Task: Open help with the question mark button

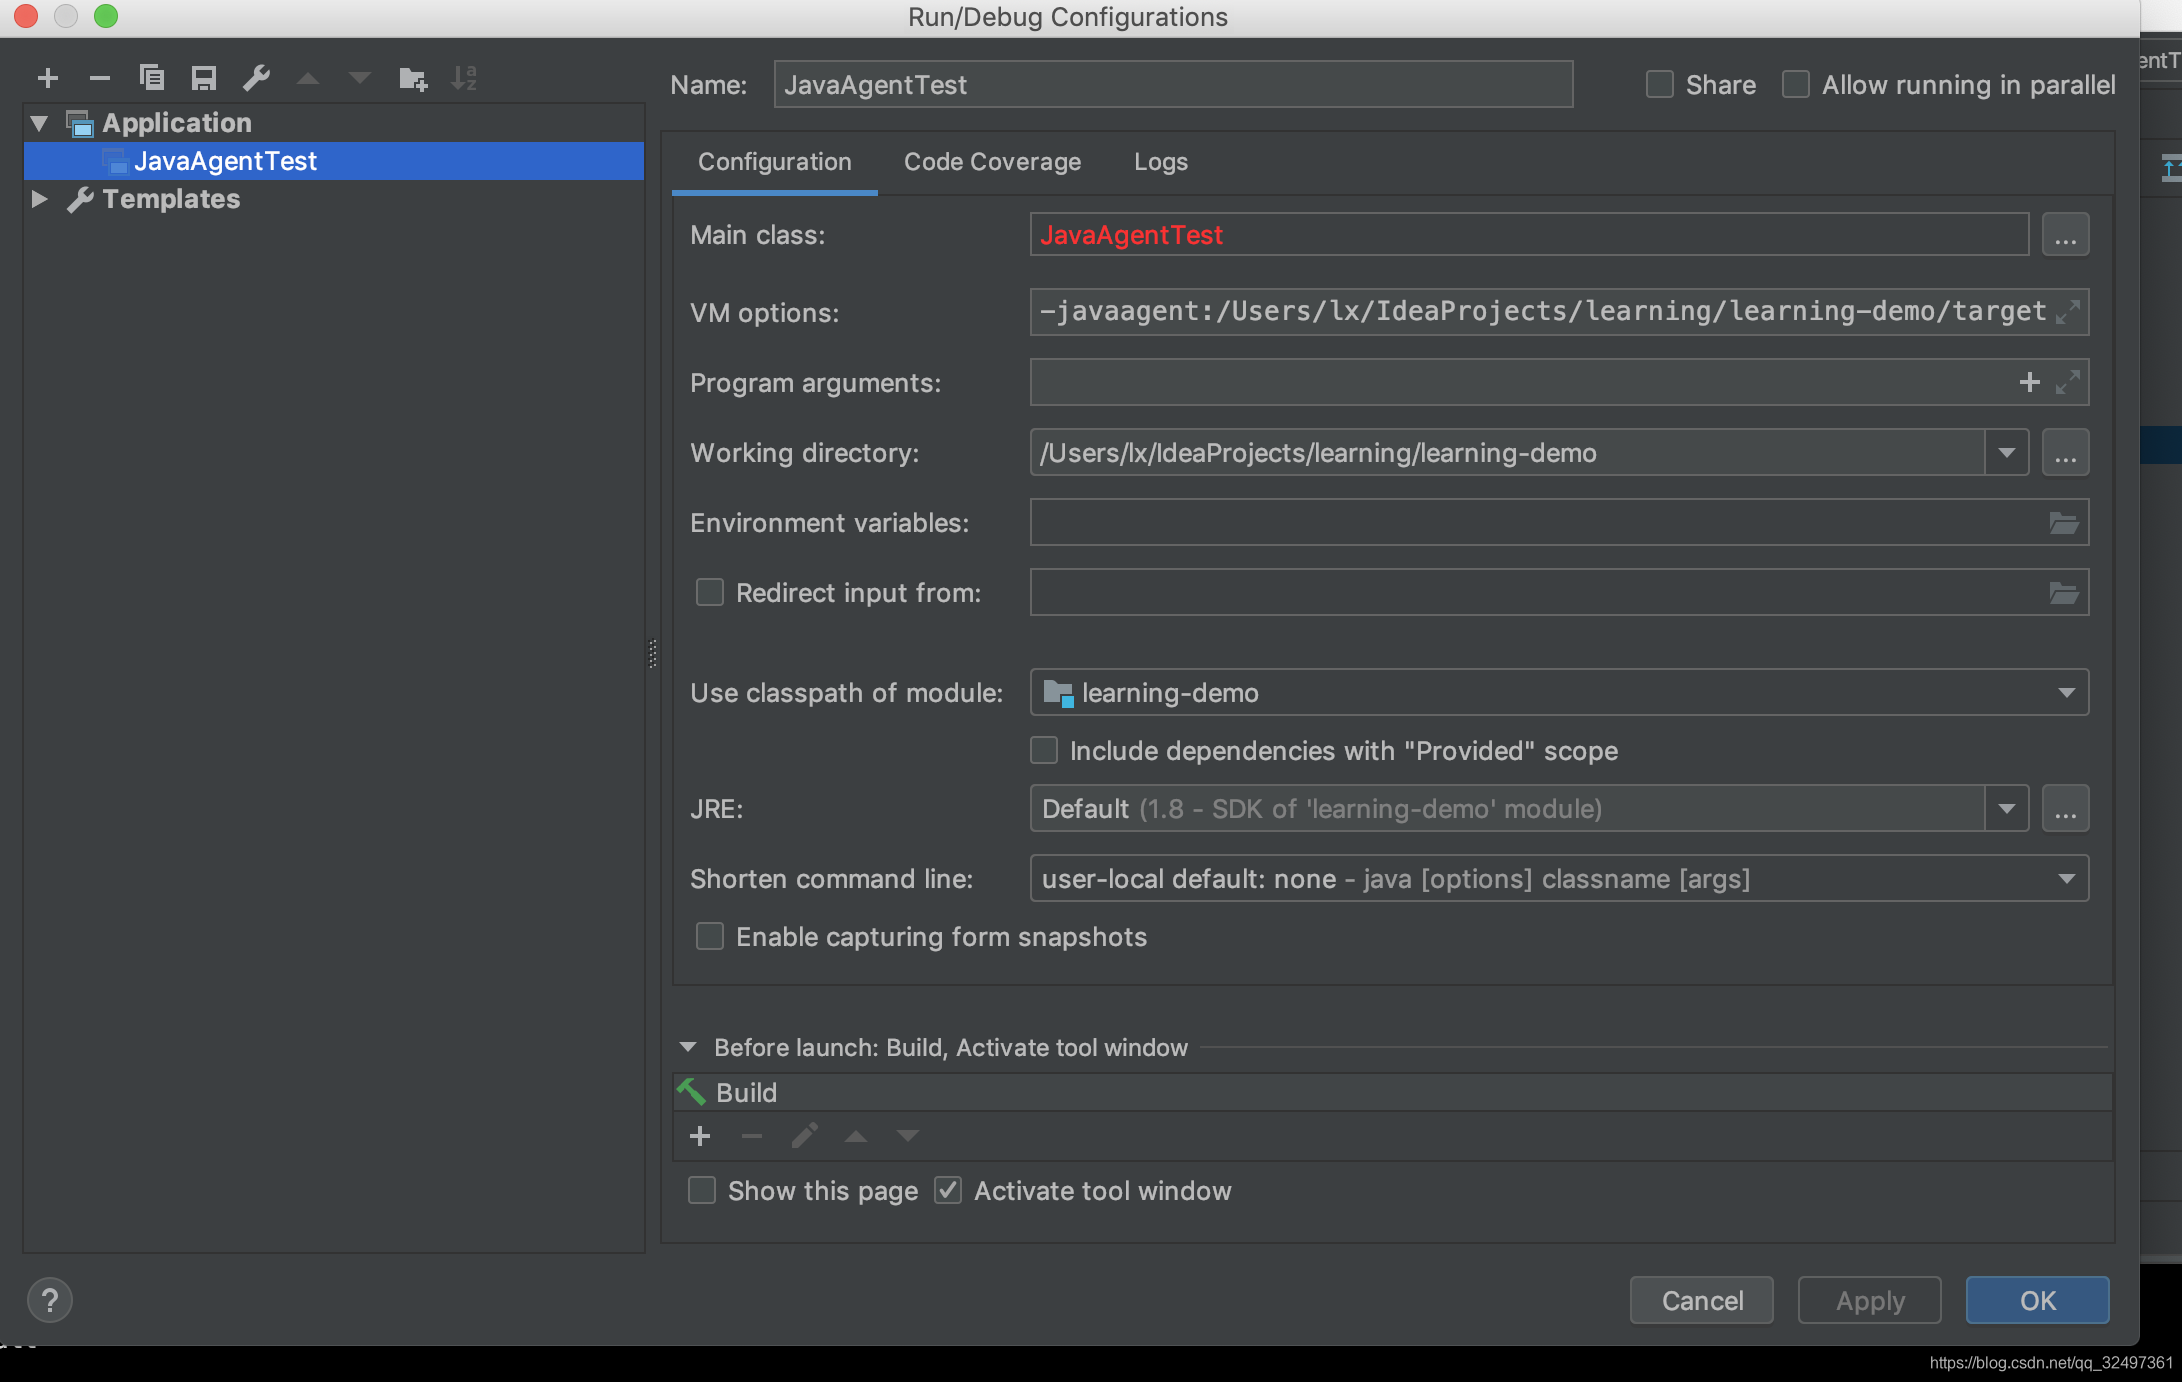Action: pos(49,1300)
